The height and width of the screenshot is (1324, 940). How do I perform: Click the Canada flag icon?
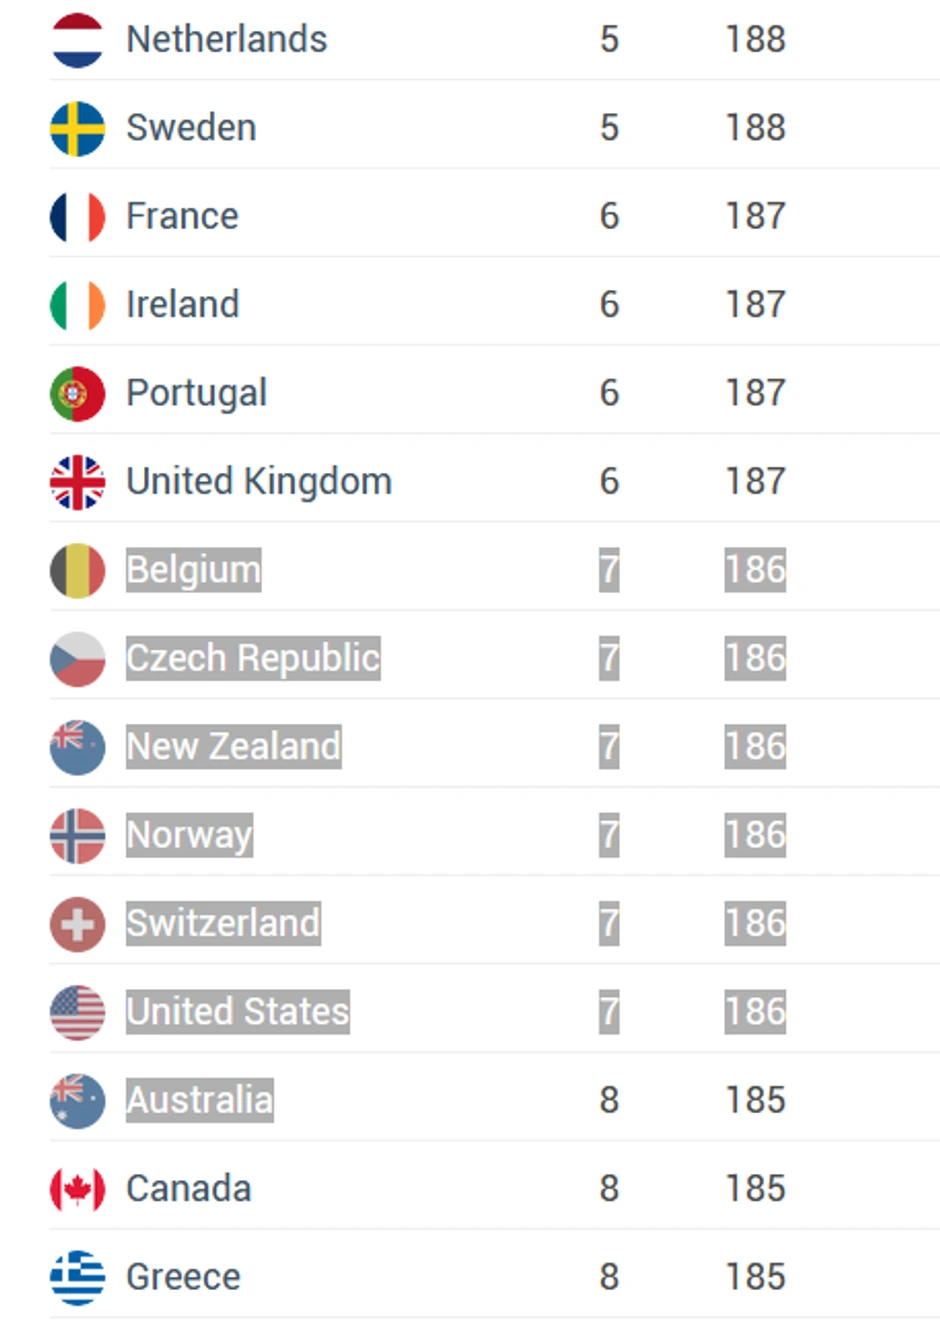[77, 1189]
